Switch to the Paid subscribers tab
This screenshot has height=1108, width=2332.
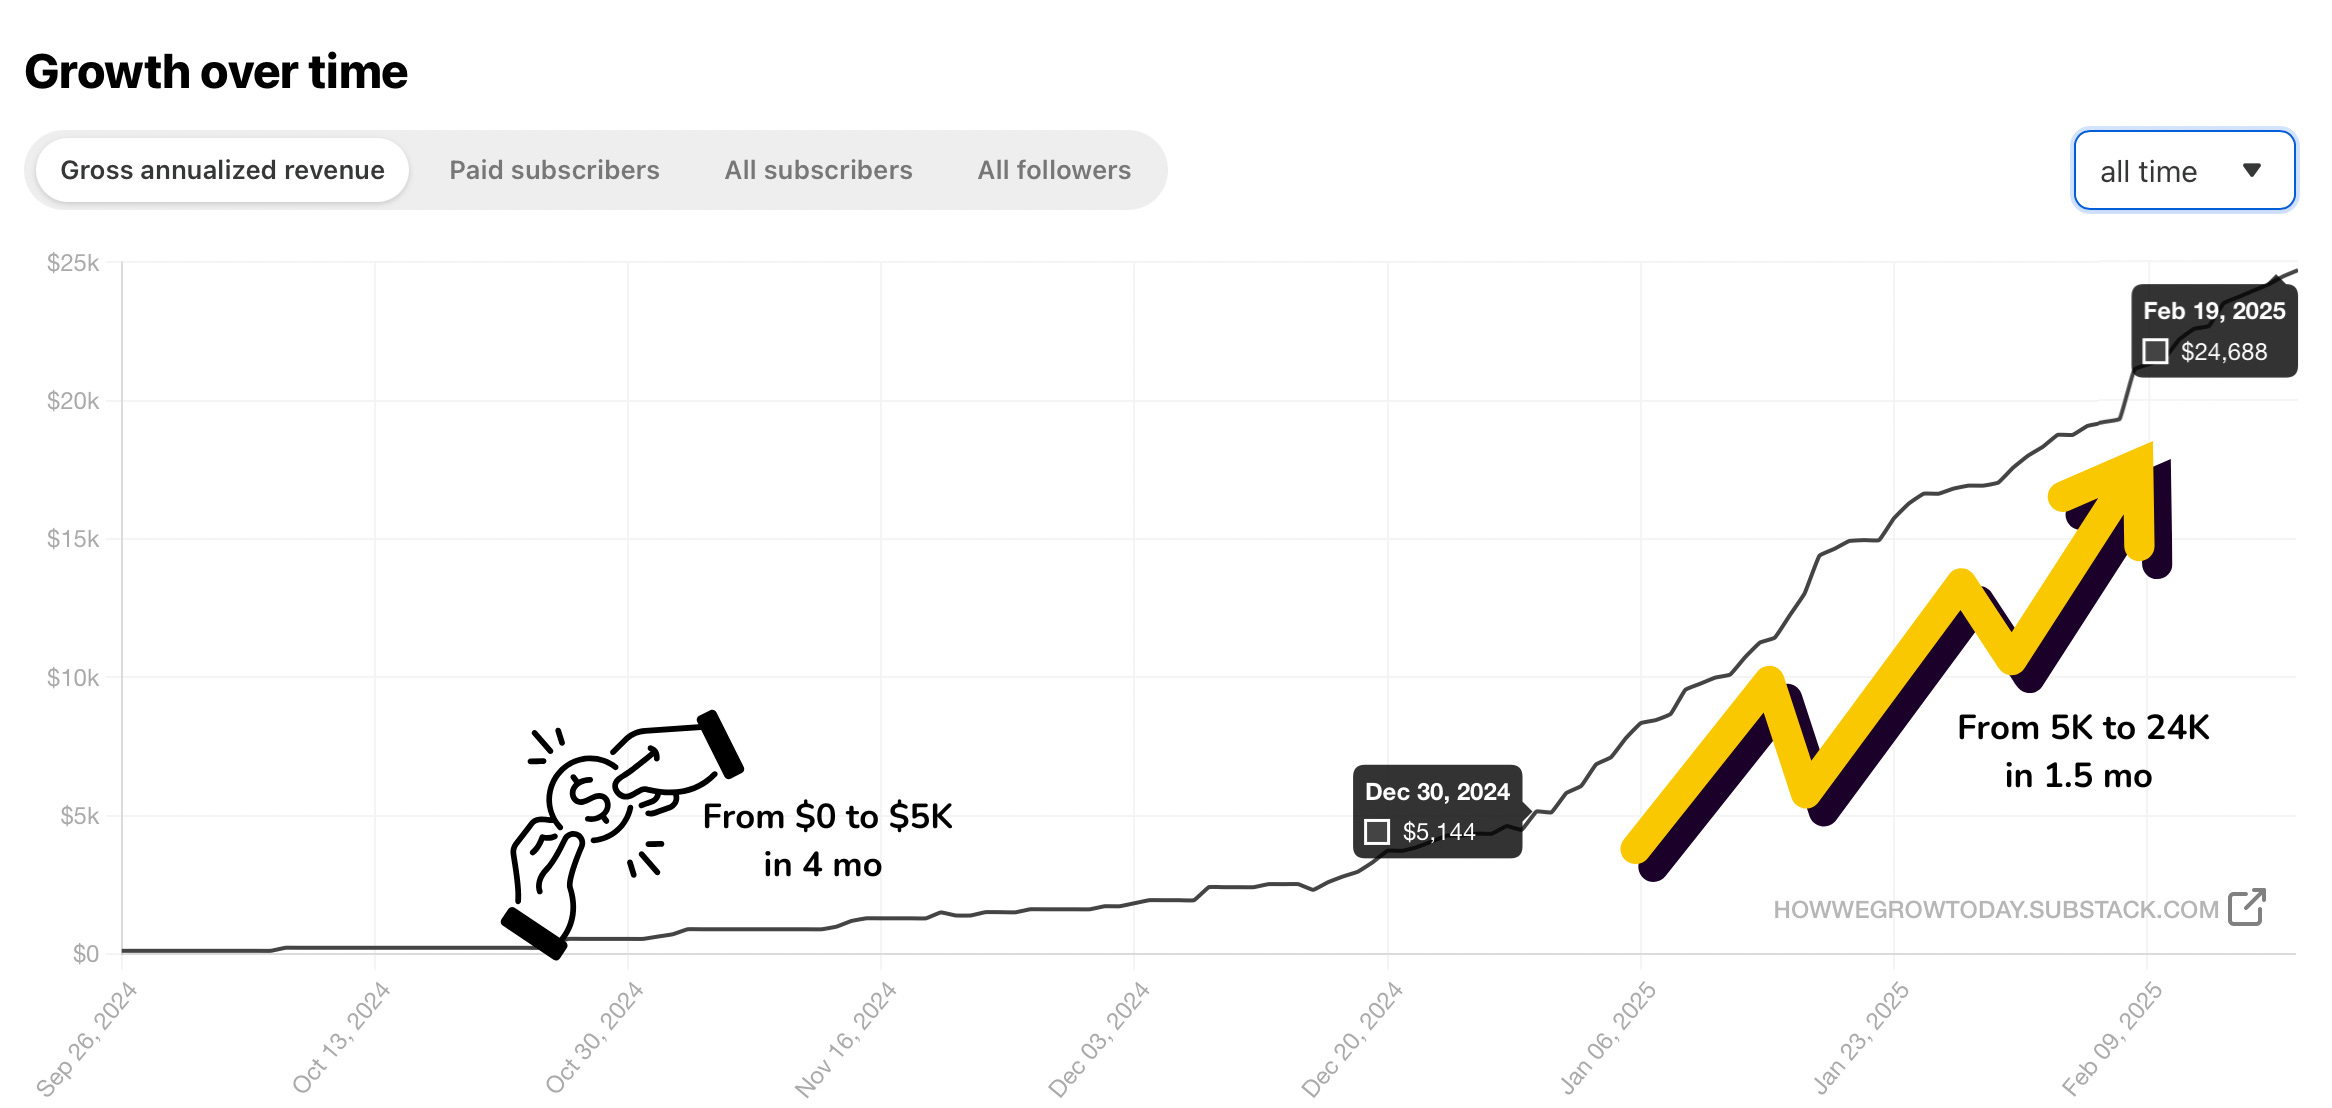tap(554, 170)
